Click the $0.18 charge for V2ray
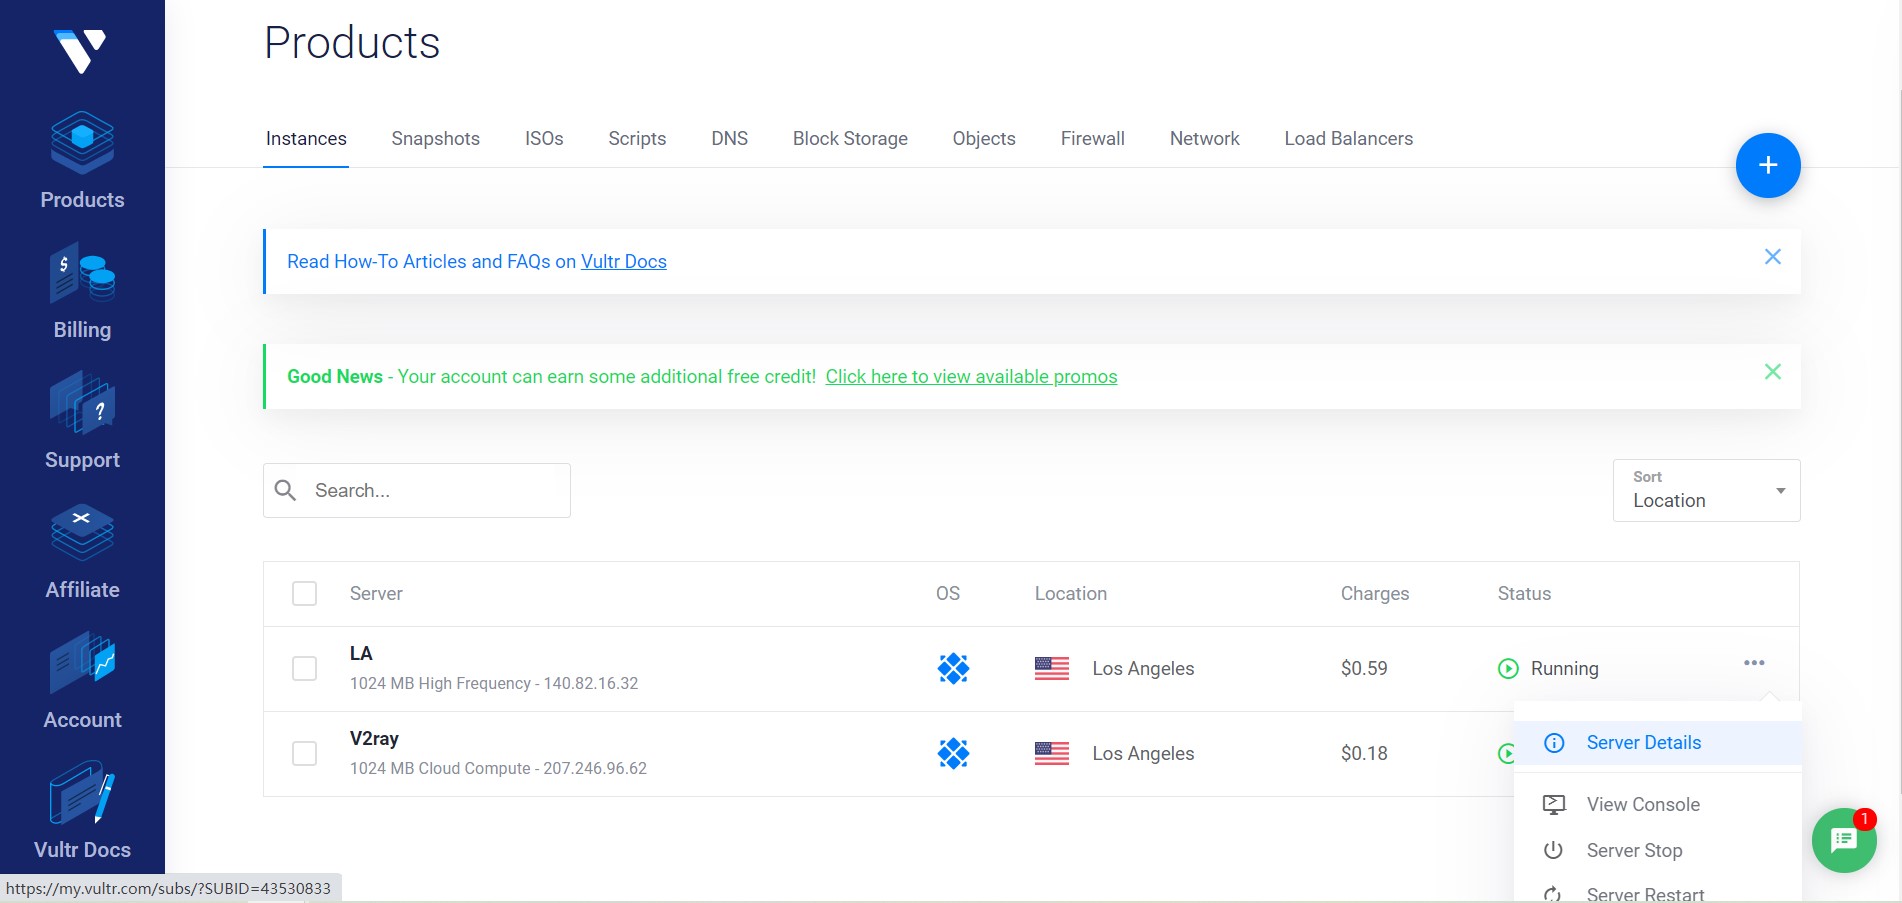The width and height of the screenshot is (1902, 903). 1364,753
